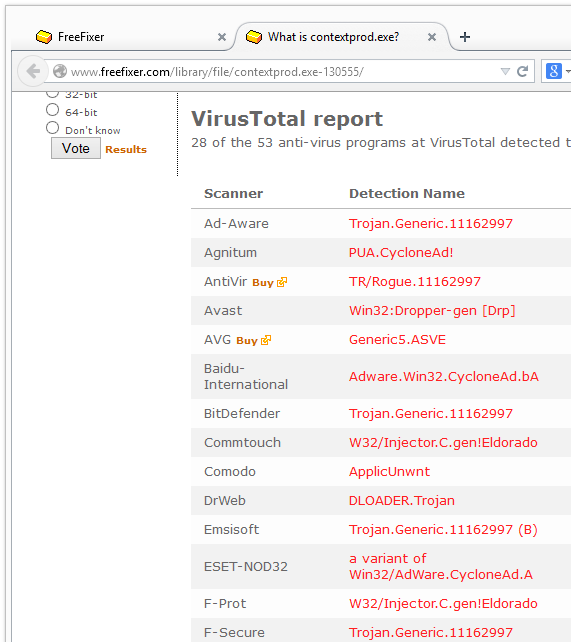The height and width of the screenshot is (642, 571).
Task: Click the FreeFixer tab favicon
Action: (44, 37)
